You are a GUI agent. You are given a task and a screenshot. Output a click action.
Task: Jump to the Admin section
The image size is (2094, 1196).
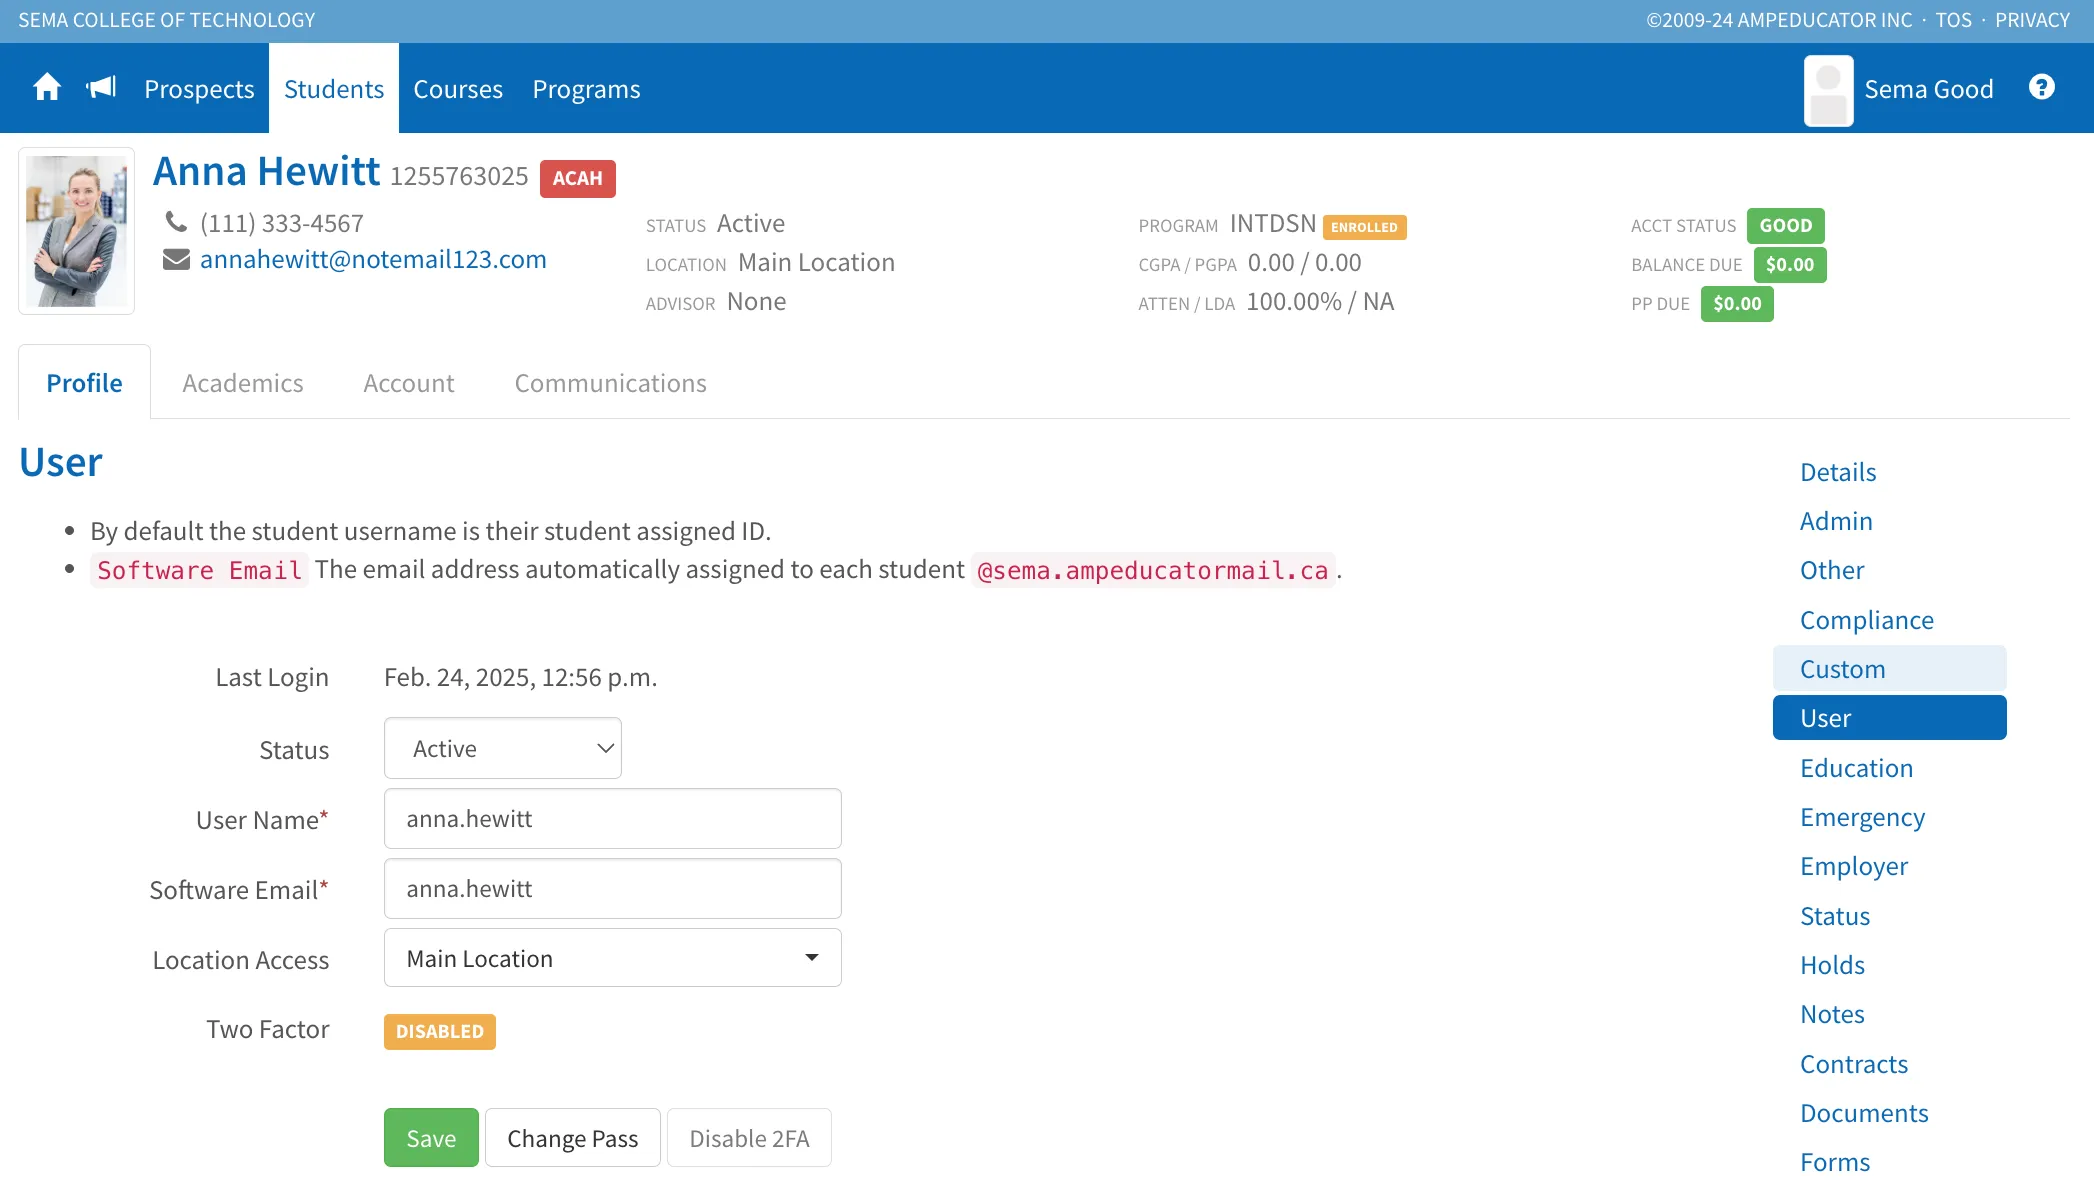[x=1836, y=521]
